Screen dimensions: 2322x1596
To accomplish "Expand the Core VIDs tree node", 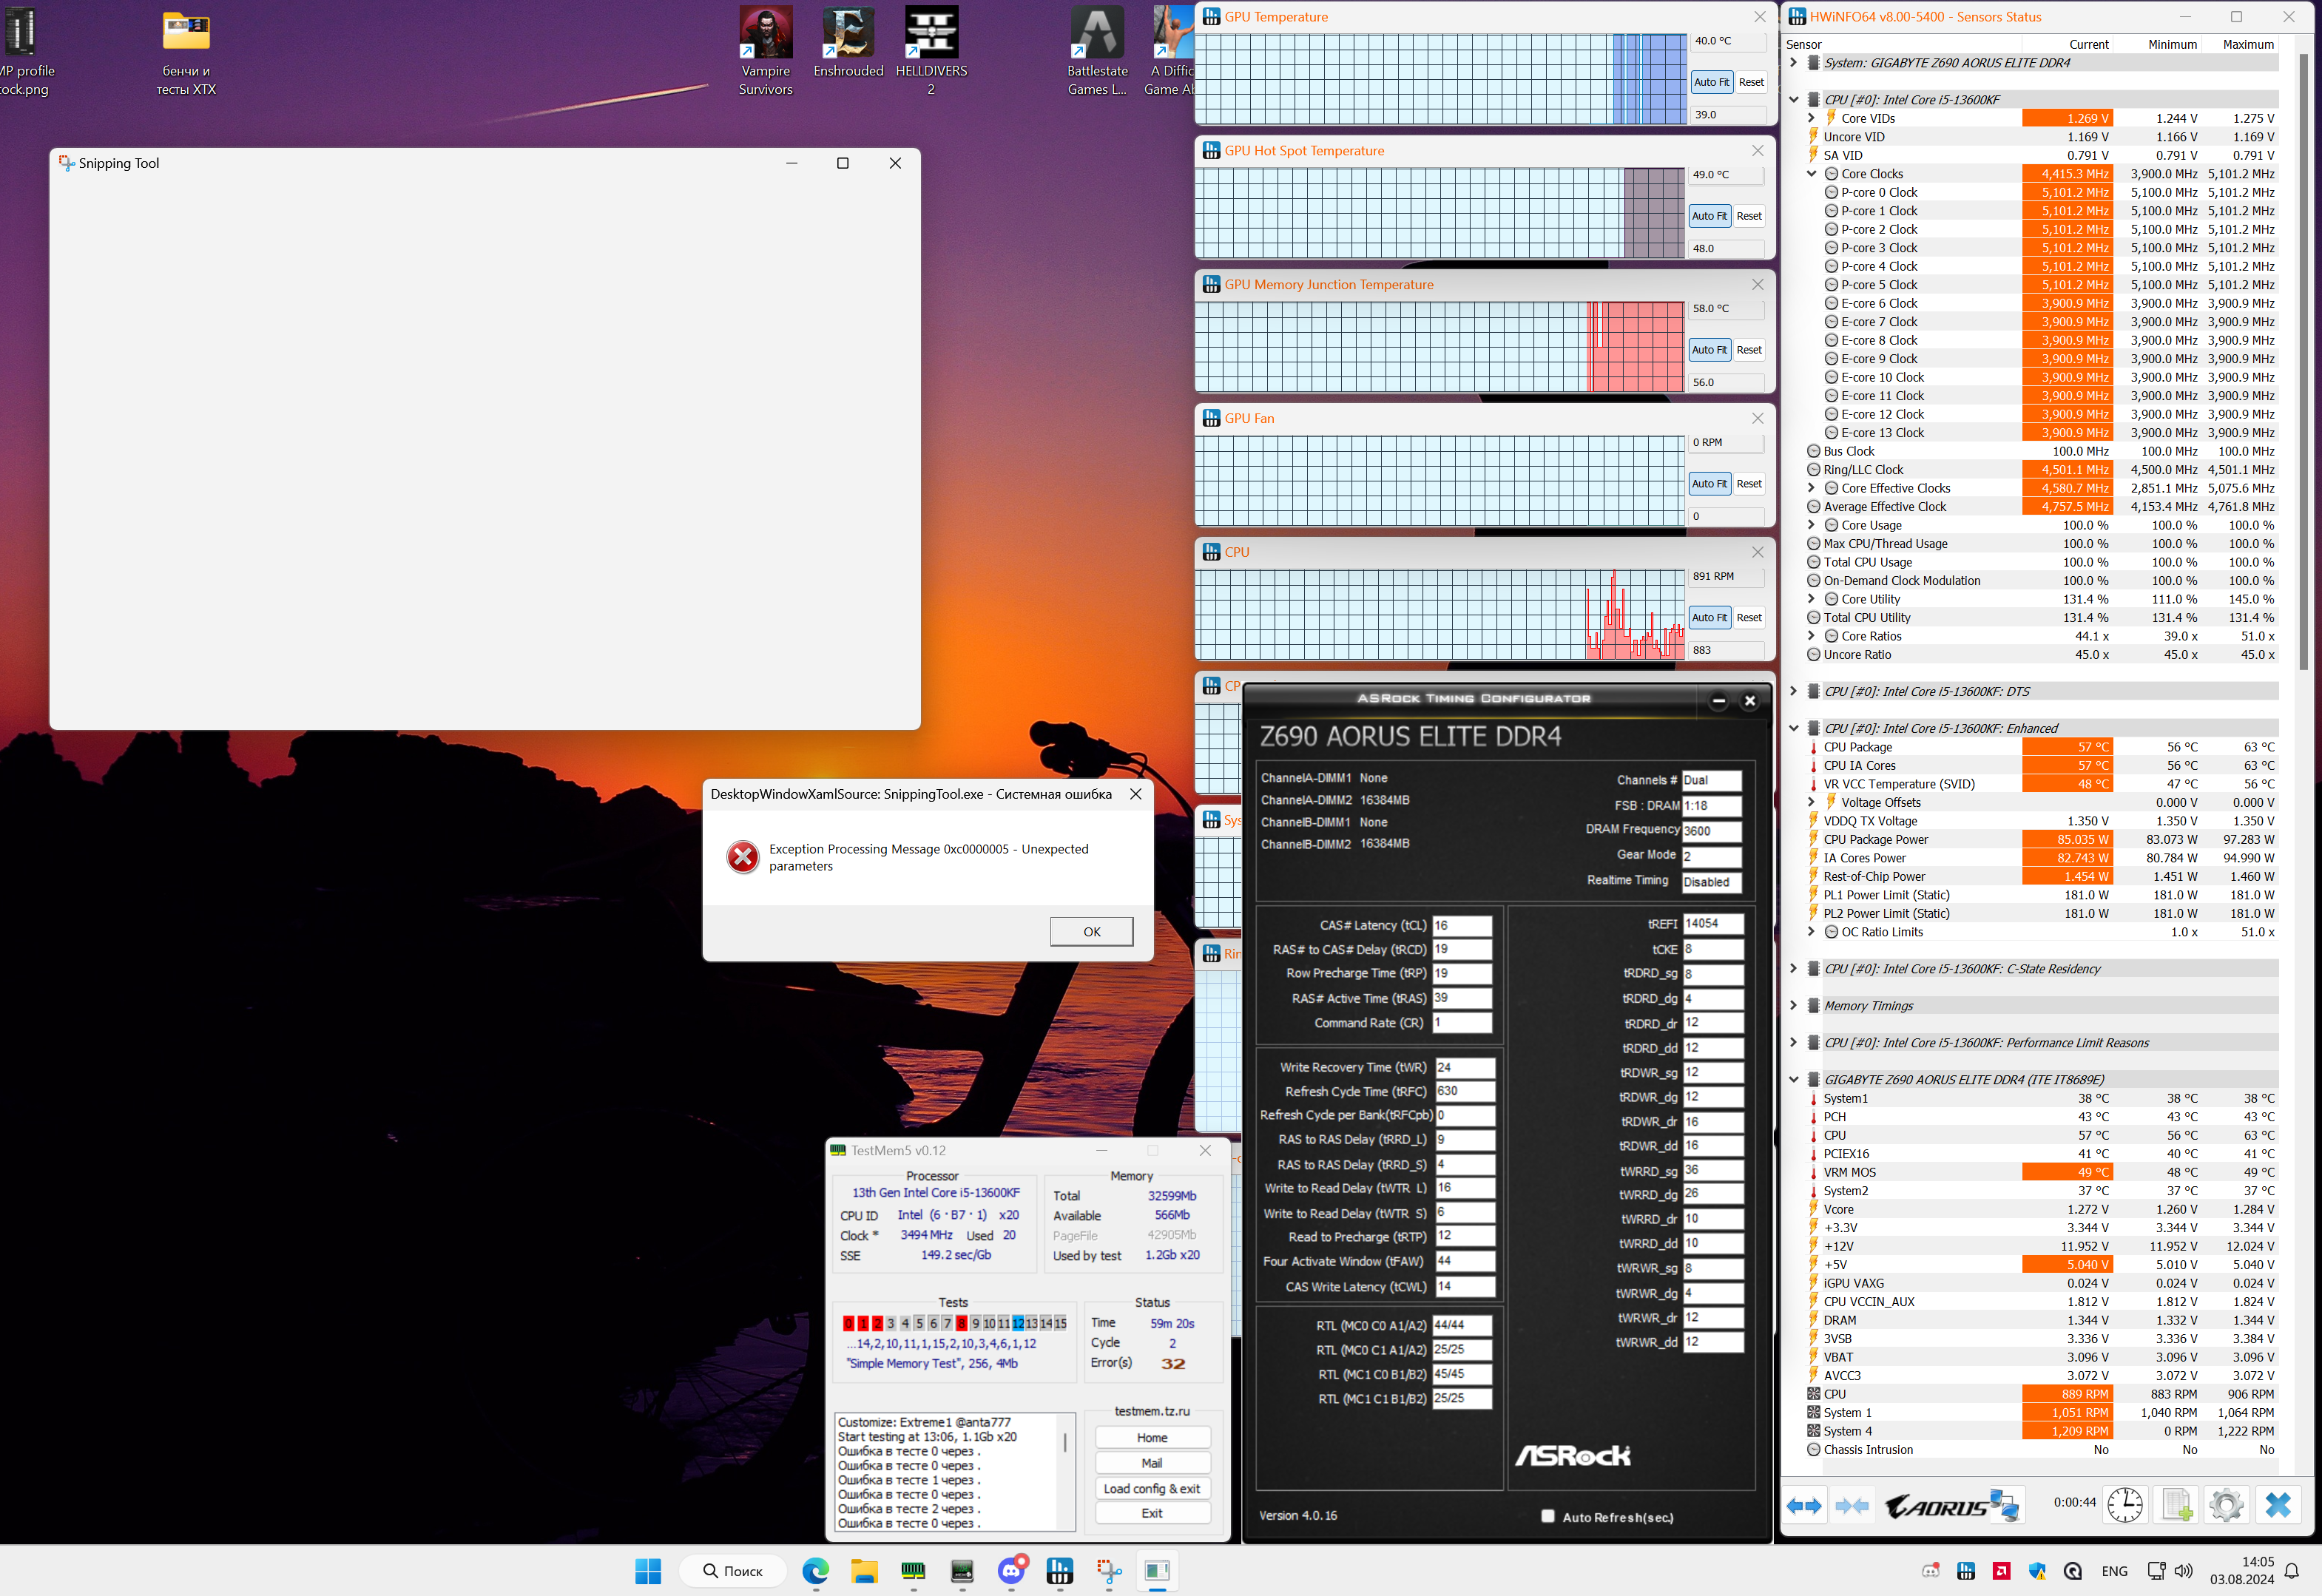I will (x=1811, y=118).
